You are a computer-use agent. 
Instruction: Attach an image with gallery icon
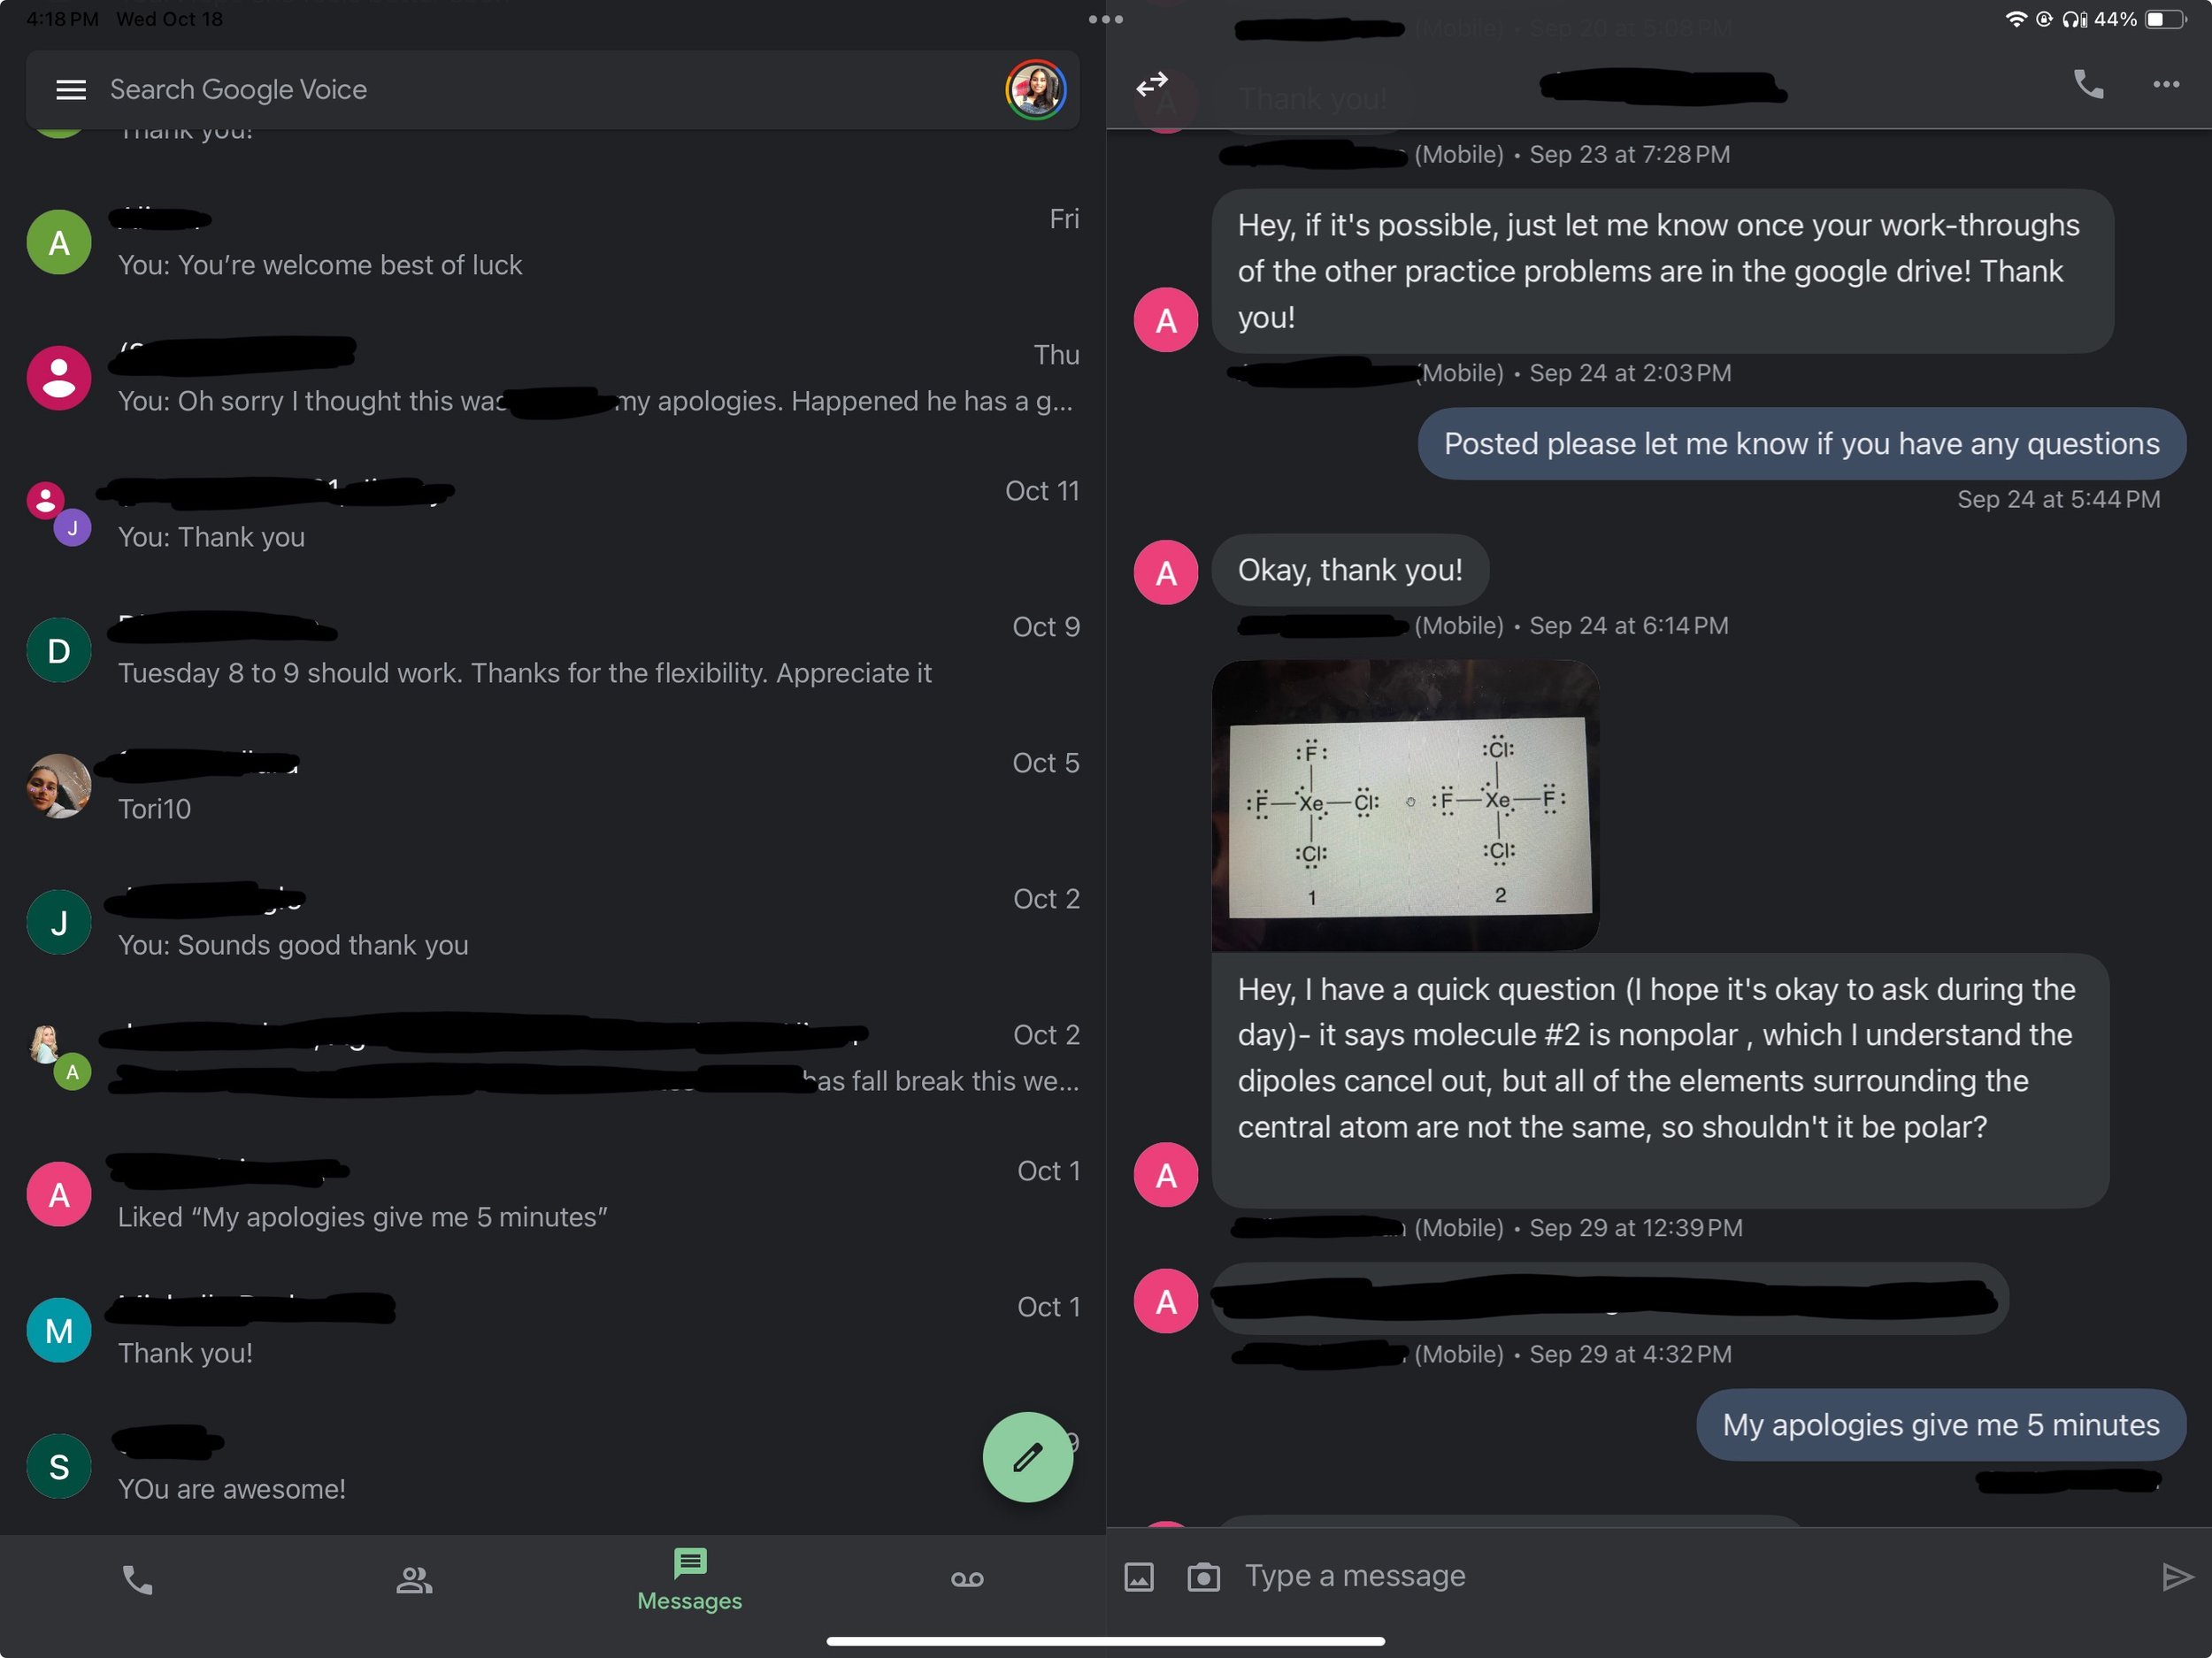1139,1577
